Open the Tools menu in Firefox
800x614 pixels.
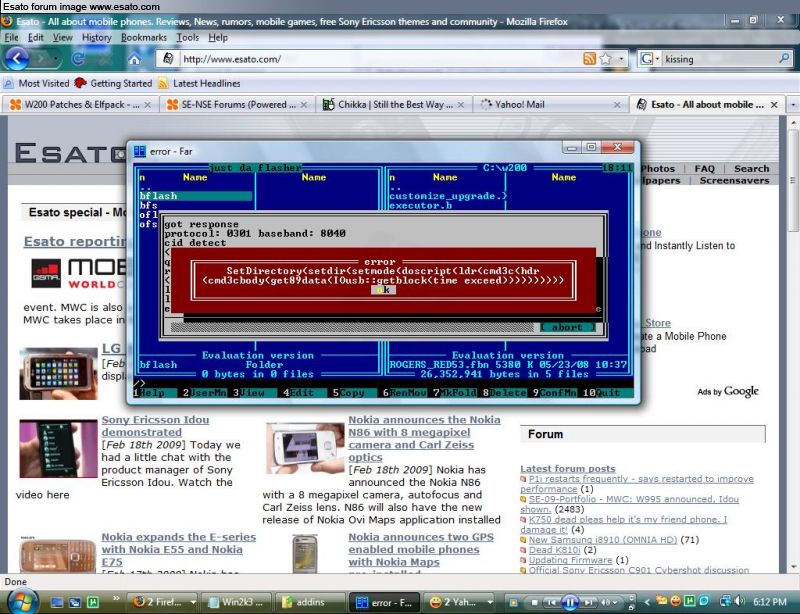coord(187,37)
